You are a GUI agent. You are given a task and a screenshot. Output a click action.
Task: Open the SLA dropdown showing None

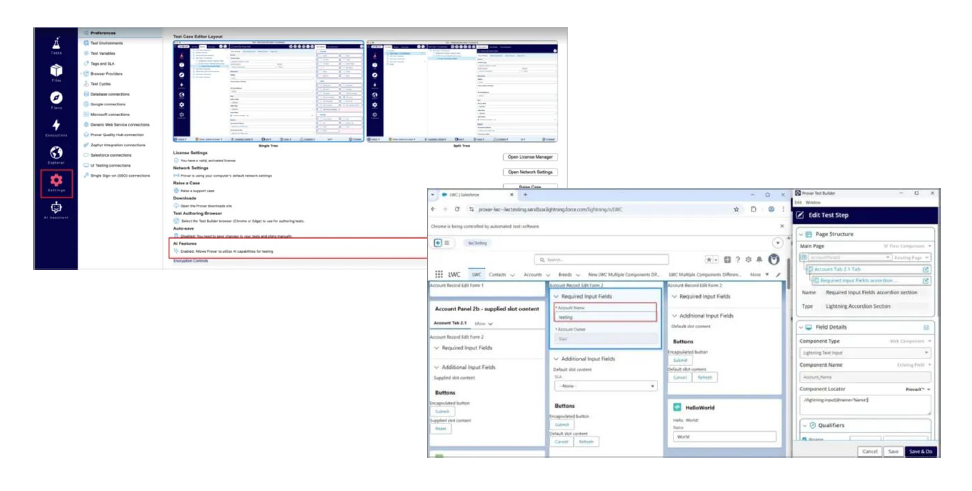pyautogui.click(x=602, y=385)
